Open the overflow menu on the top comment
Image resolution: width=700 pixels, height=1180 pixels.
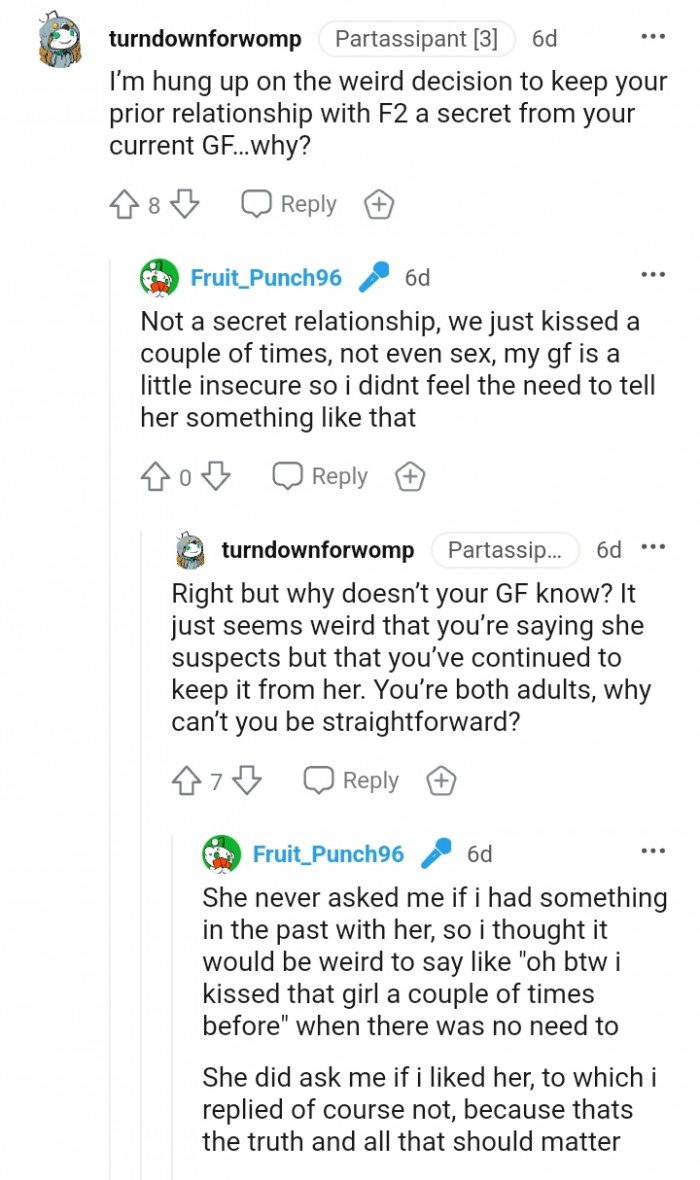[x=653, y=36]
